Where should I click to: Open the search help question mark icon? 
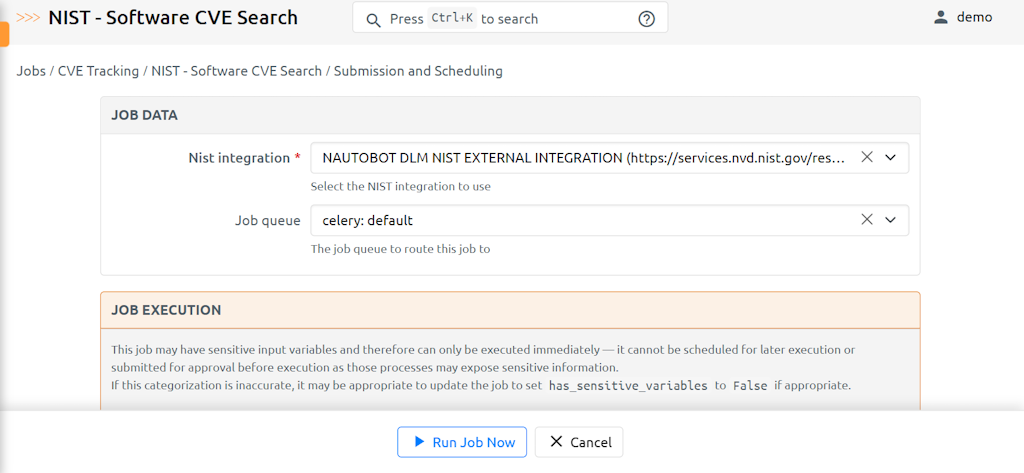point(646,19)
